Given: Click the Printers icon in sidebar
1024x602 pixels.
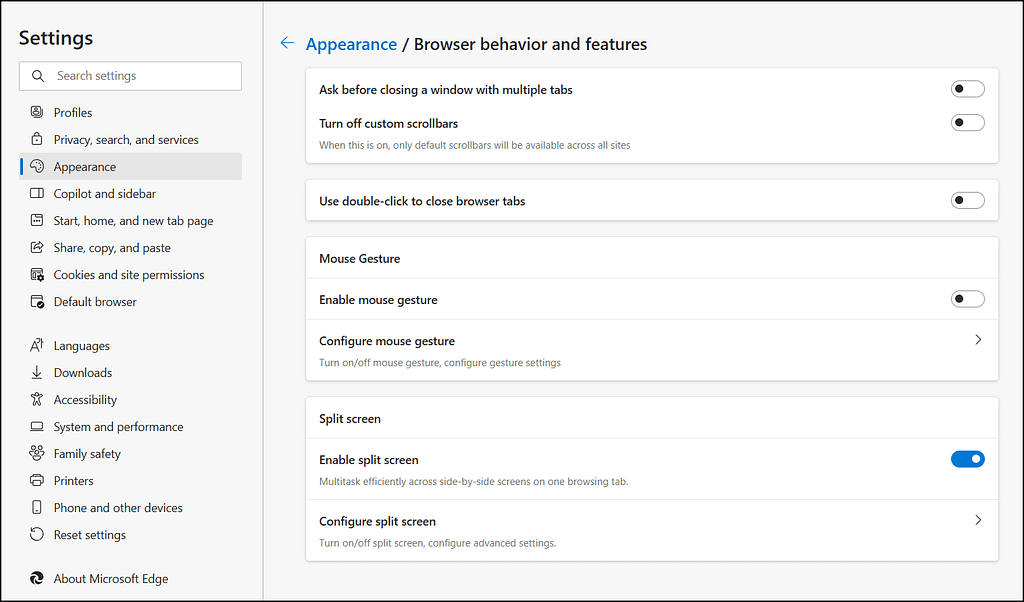Looking at the screenshot, I should 37,481.
